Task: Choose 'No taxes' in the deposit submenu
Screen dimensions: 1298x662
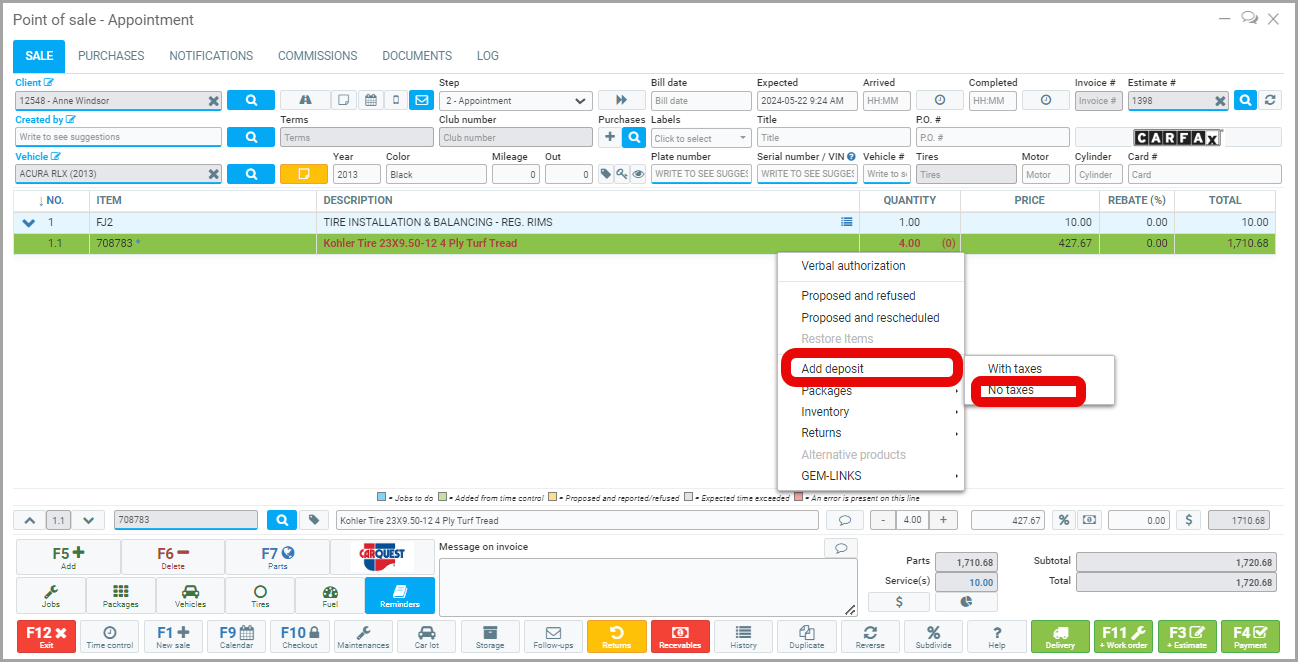Action: 1011,390
